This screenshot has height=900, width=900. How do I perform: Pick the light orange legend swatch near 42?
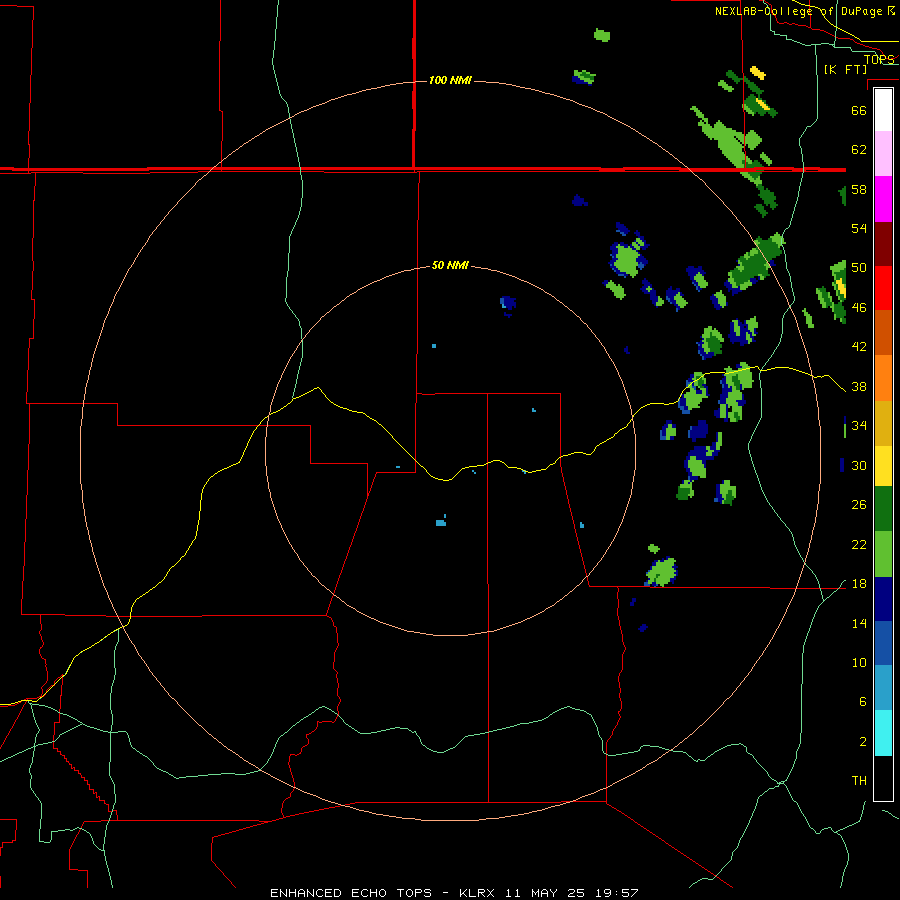coord(883,378)
